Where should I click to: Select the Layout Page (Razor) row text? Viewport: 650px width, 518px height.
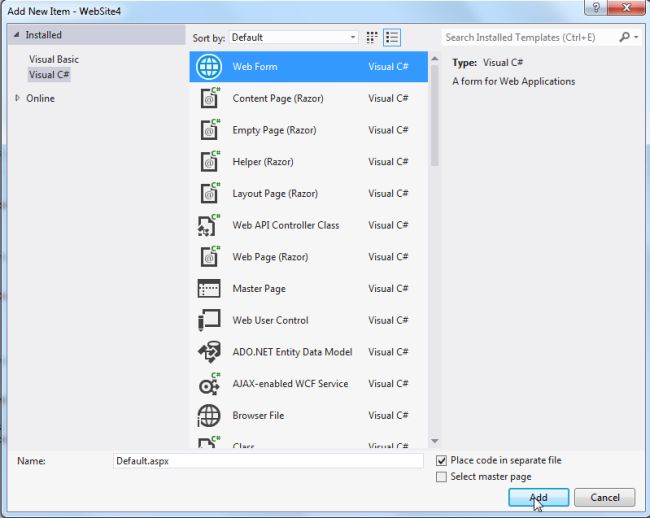tap(275, 194)
